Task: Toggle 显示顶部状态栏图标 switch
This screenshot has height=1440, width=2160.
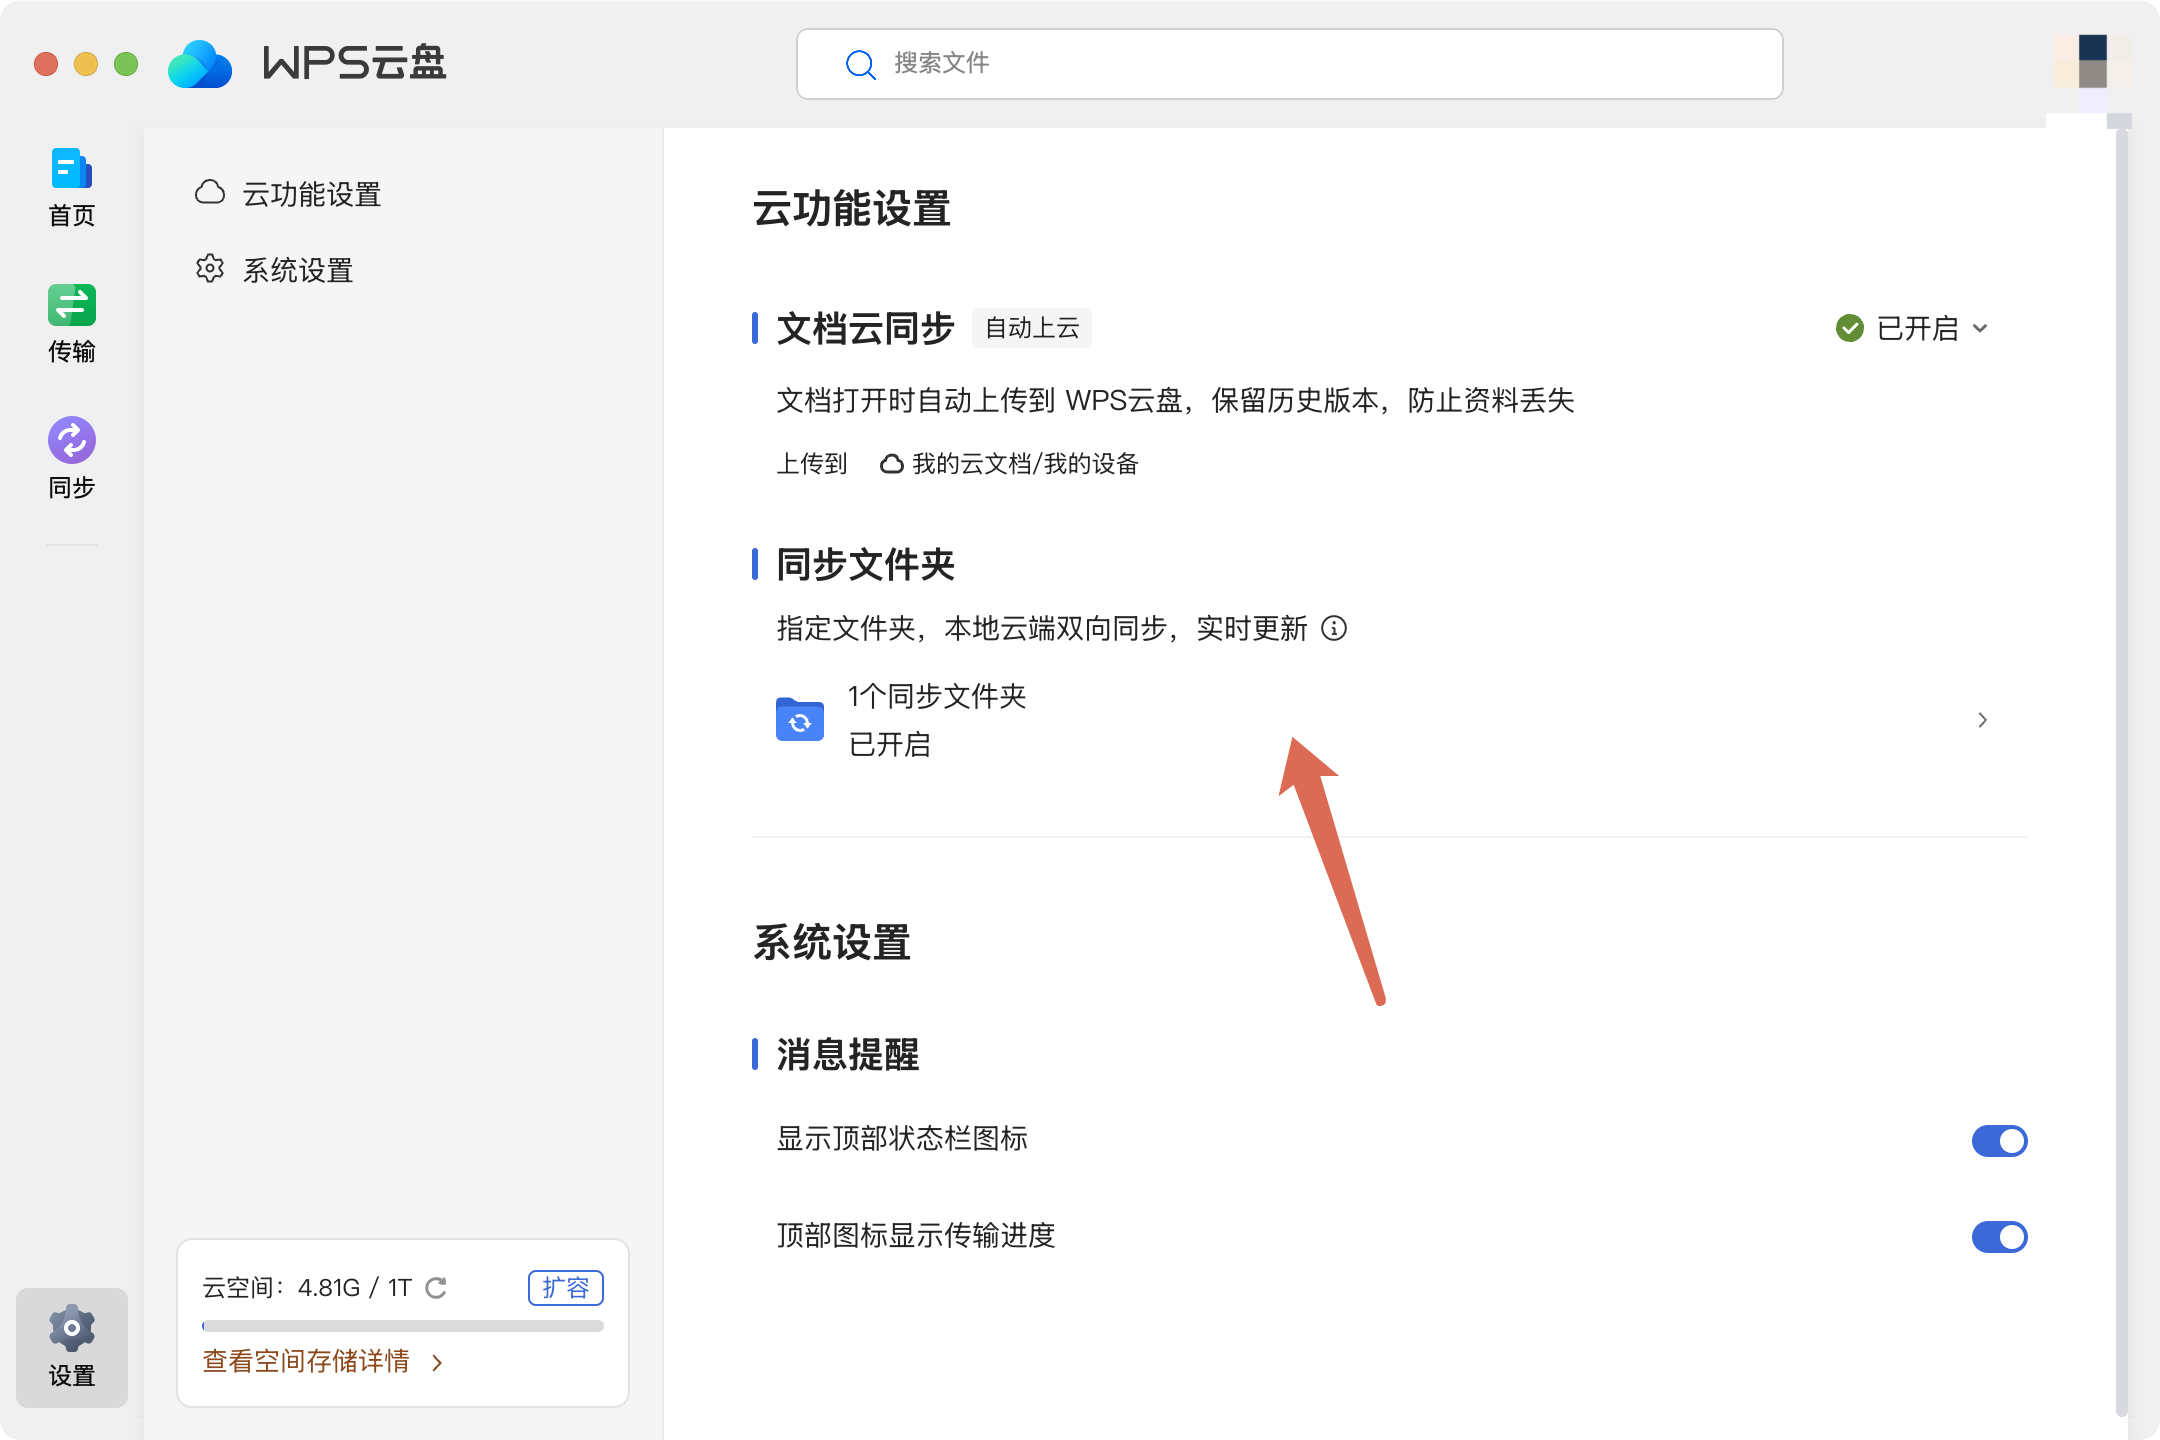Action: [1999, 1140]
